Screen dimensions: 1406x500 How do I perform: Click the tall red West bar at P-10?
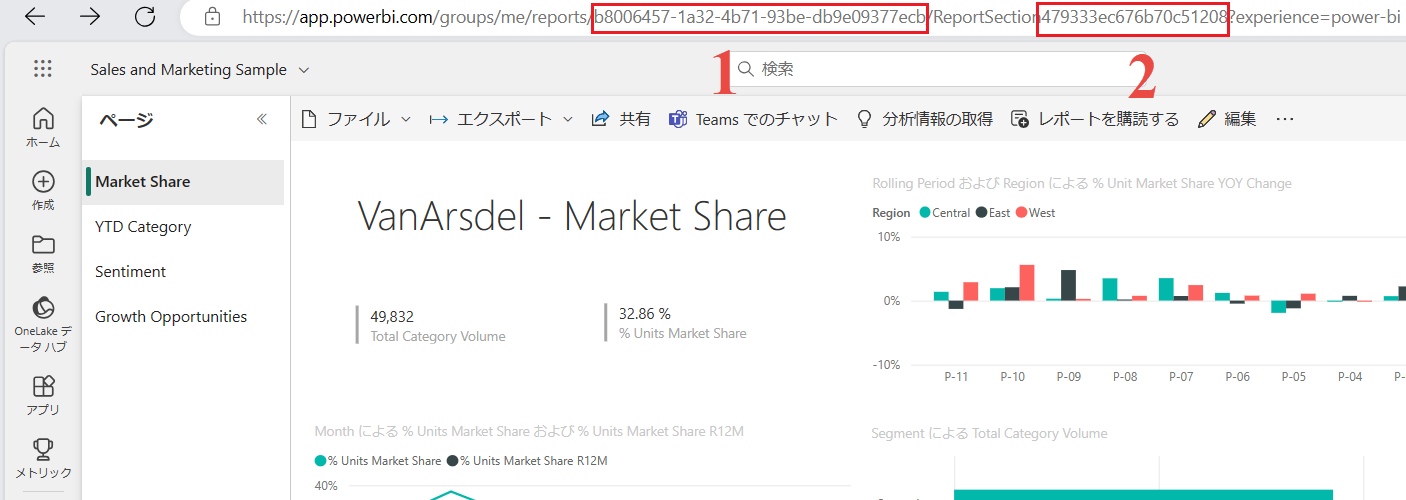coord(1027,282)
